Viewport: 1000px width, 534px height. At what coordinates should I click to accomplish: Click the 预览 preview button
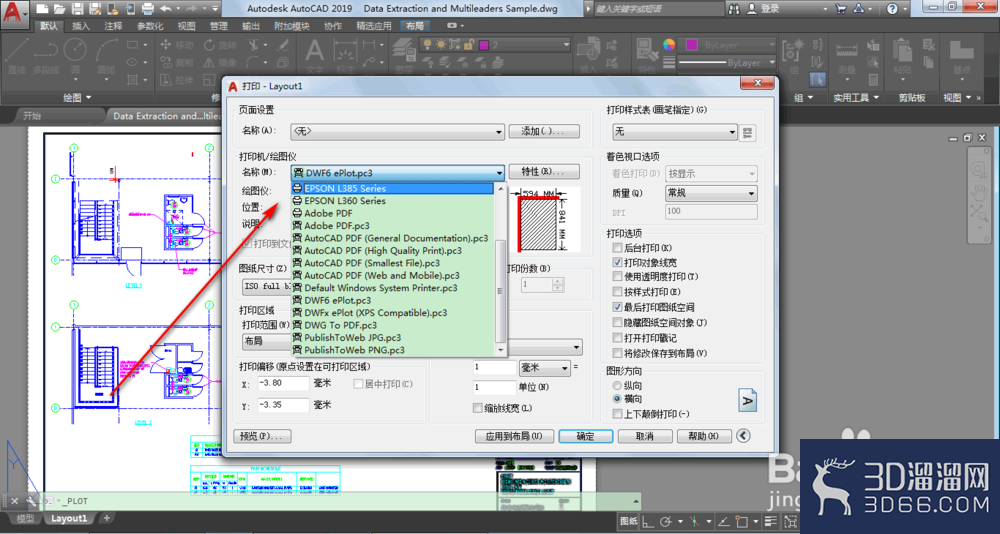[x=263, y=436]
